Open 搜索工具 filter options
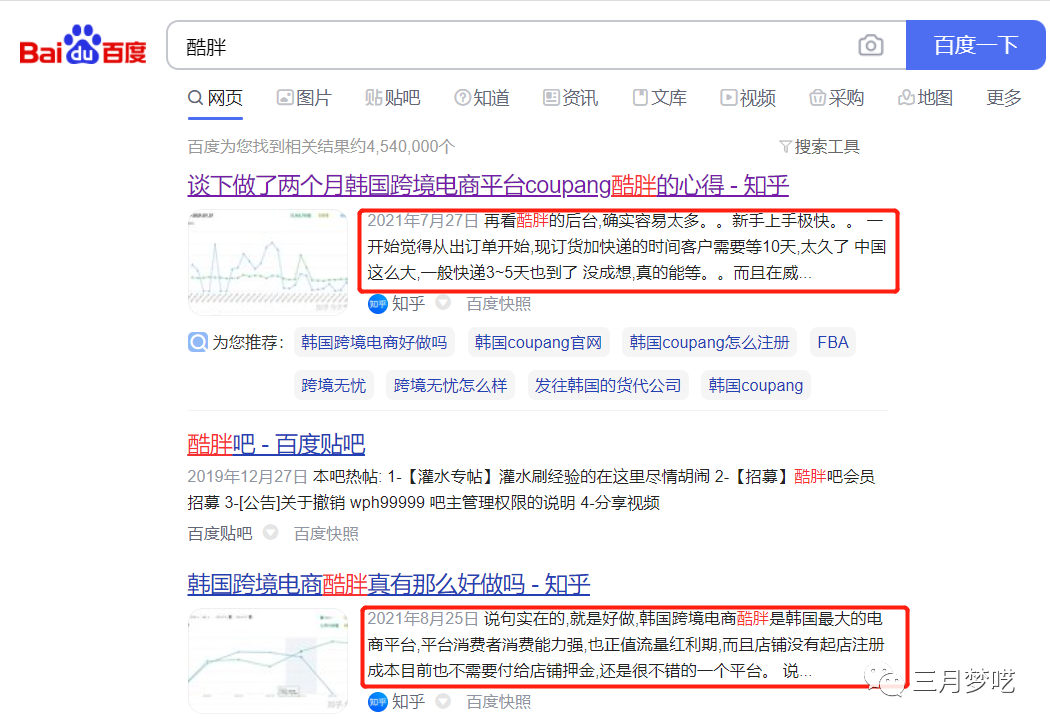This screenshot has width=1050, height=728. (x=820, y=147)
